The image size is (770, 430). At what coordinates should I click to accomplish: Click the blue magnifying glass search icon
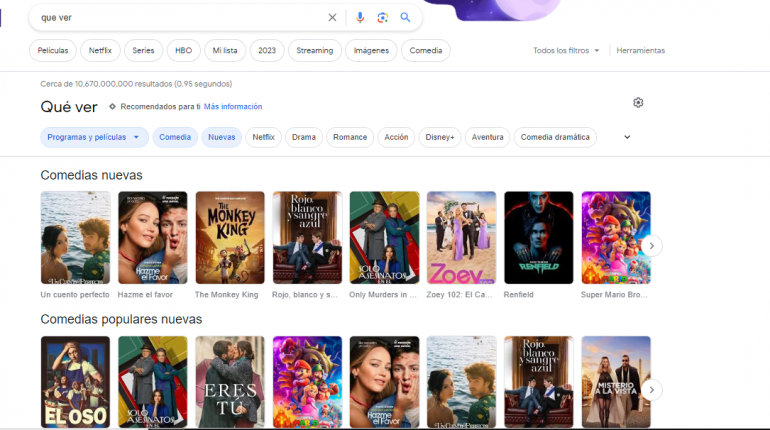click(405, 17)
